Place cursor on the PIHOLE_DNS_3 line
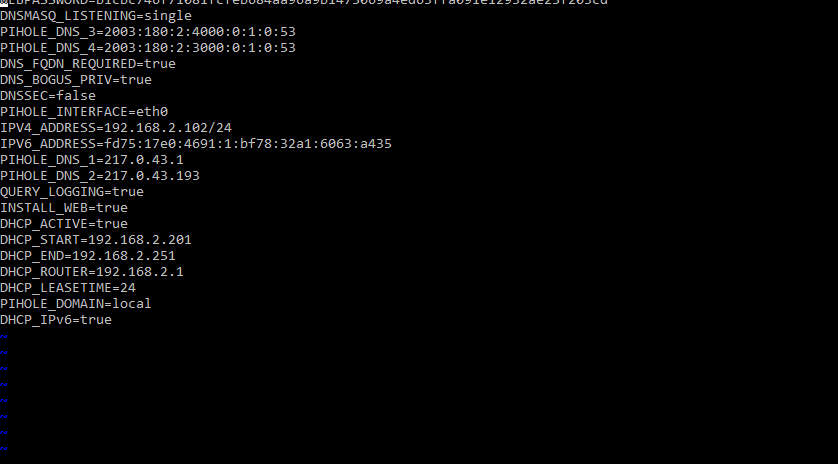 click(147, 32)
